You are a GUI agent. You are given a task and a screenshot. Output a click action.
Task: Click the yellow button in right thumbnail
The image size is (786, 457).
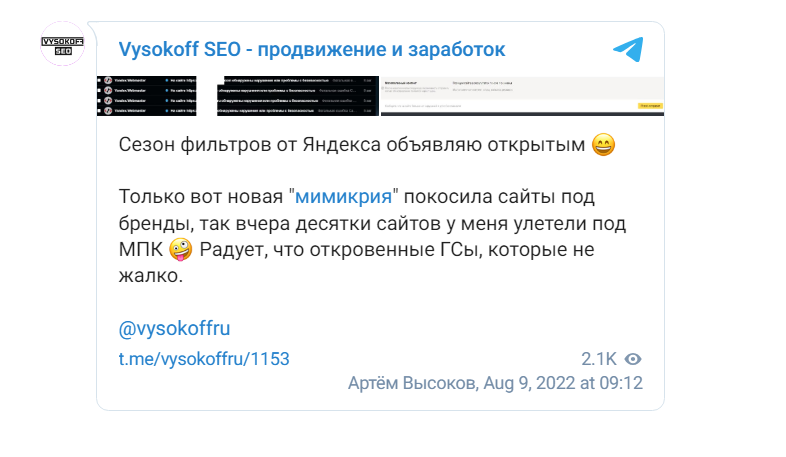point(650,105)
